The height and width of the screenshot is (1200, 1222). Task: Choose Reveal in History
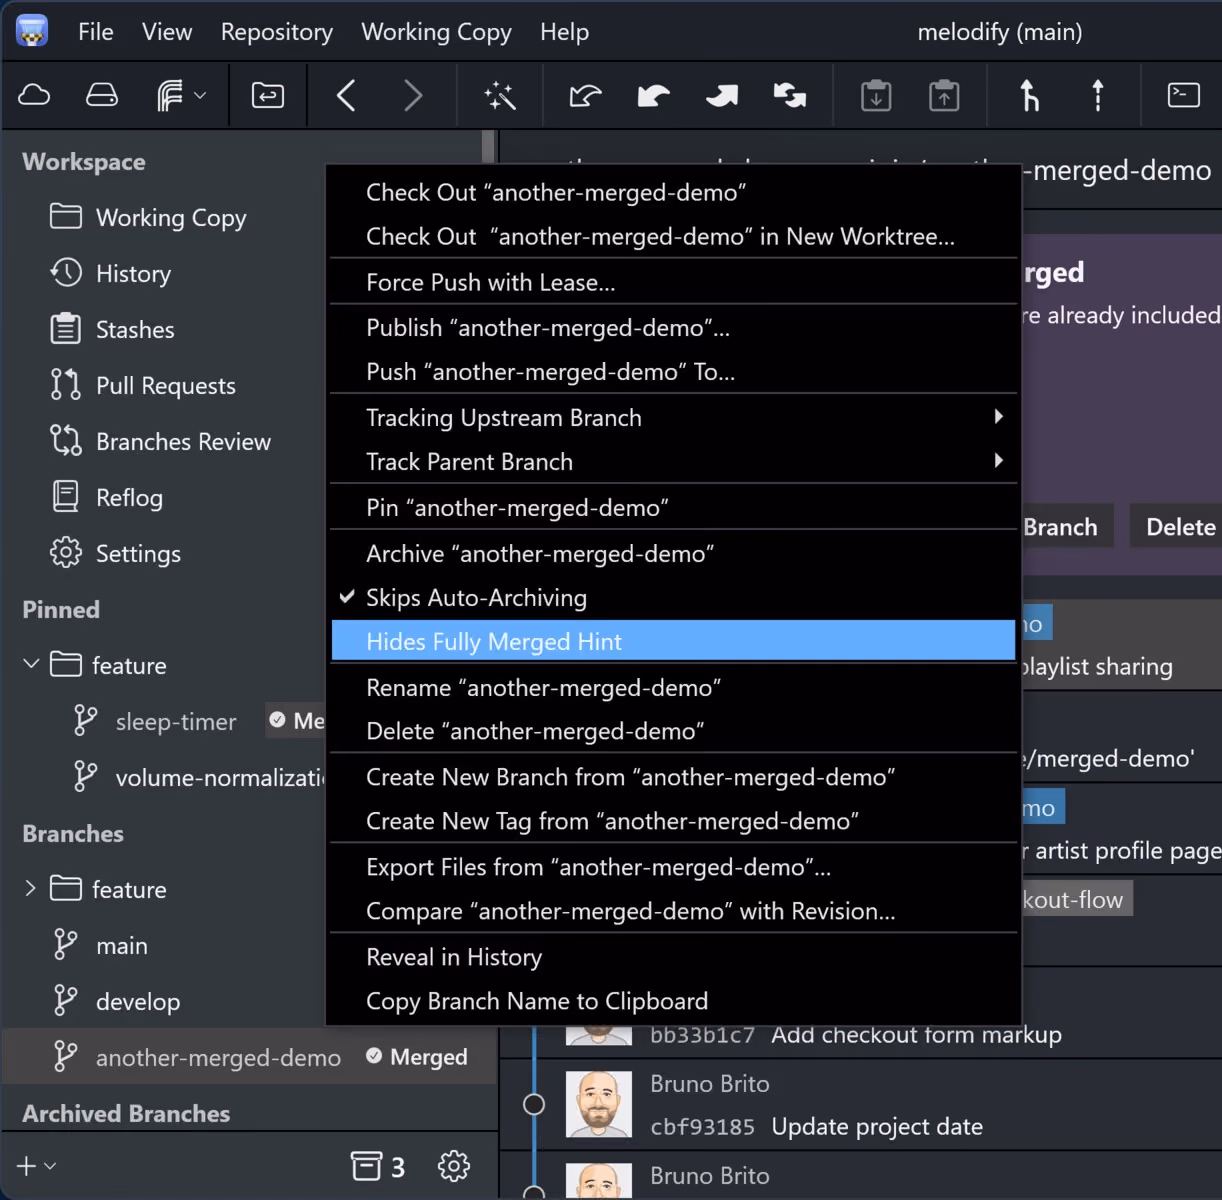pyautogui.click(x=674, y=957)
